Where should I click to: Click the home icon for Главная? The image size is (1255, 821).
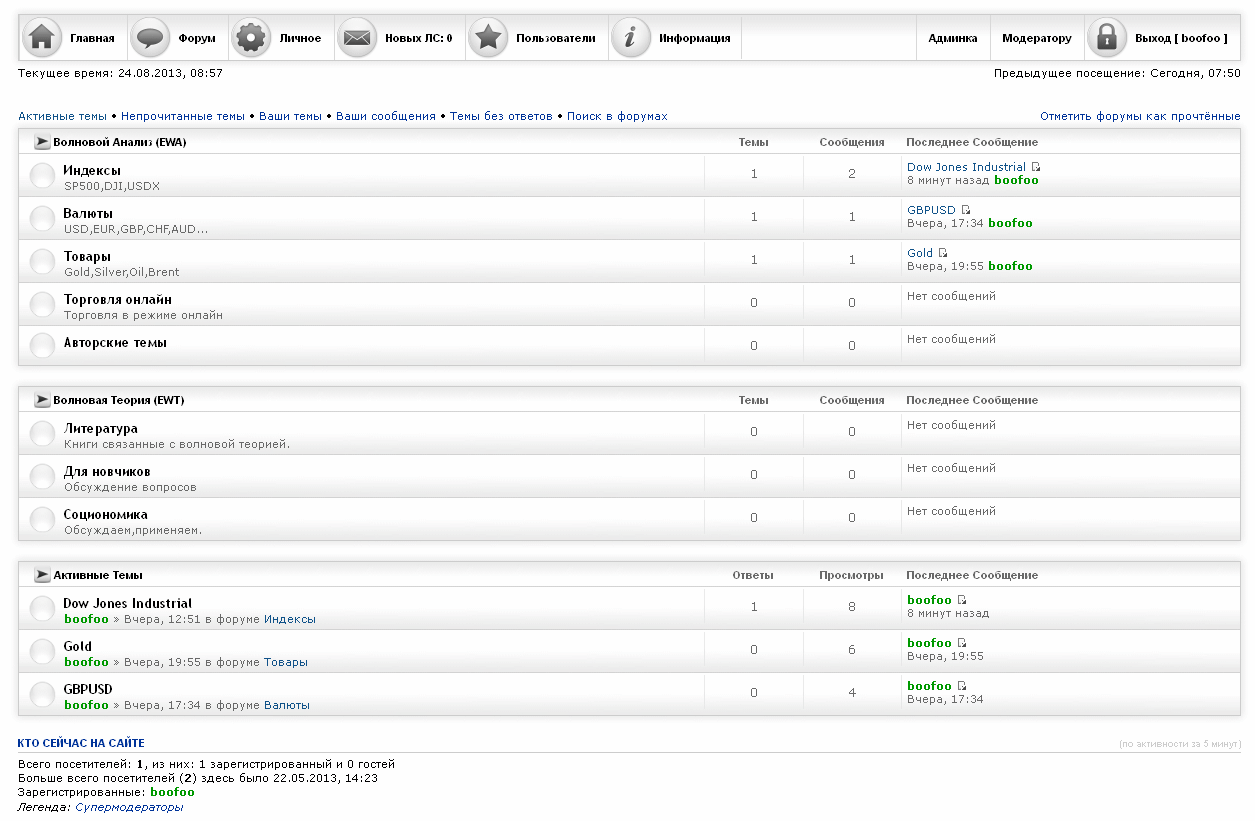tap(41, 38)
